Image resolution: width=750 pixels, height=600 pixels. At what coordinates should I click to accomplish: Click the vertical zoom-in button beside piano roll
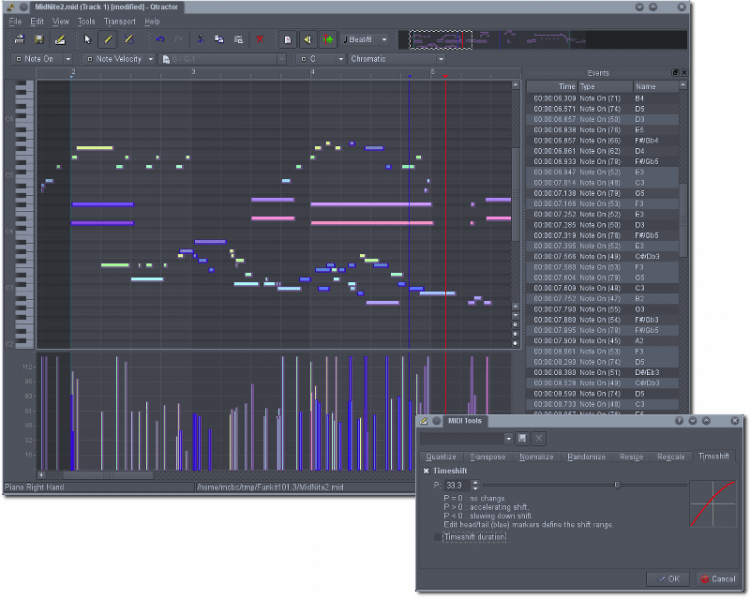click(x=516, y=324)
